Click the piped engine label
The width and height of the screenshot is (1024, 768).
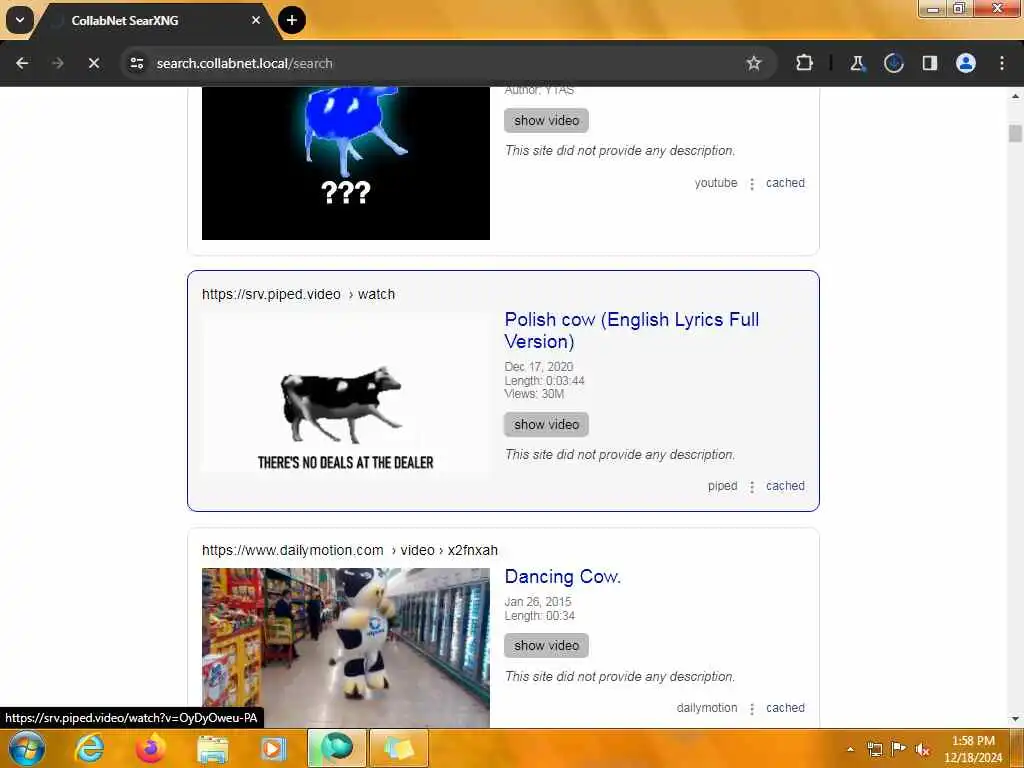coord(722,486)
